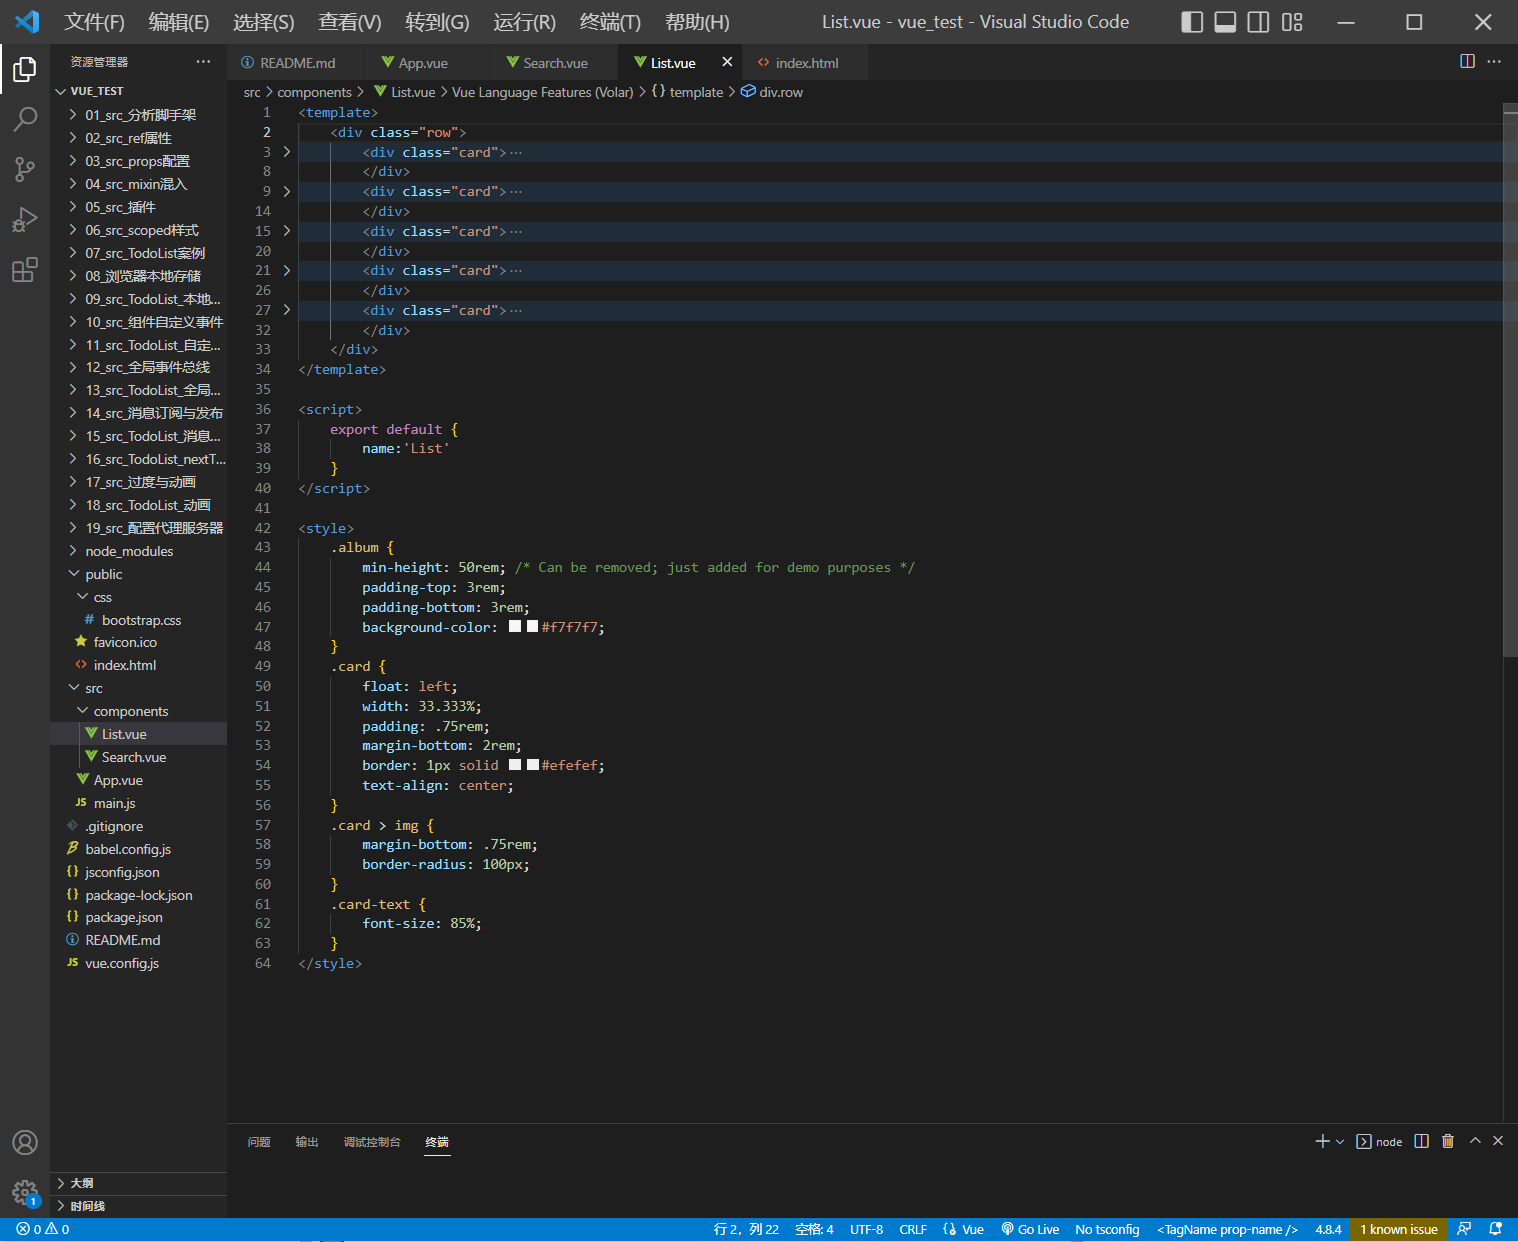Unfold card div at line 15
Screen dimensions: 1518x1242
287,231
